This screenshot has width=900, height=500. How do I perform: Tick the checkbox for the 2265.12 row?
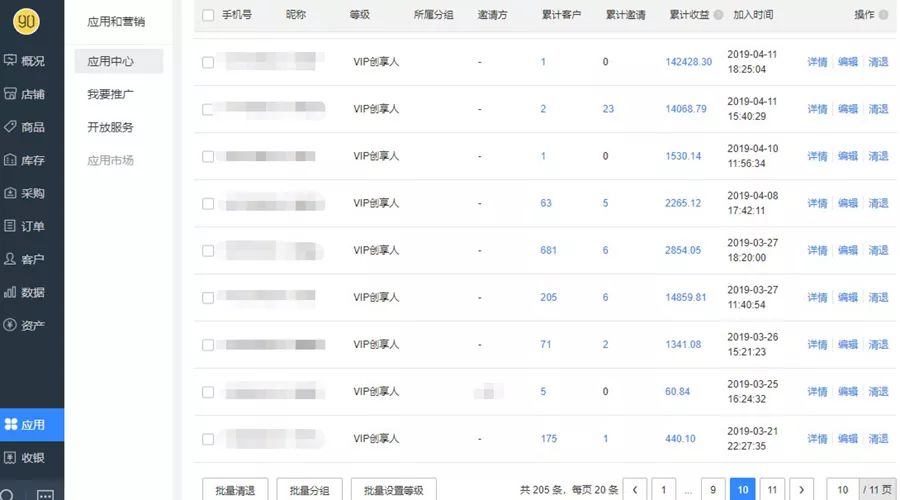click(x=208, y=203)
